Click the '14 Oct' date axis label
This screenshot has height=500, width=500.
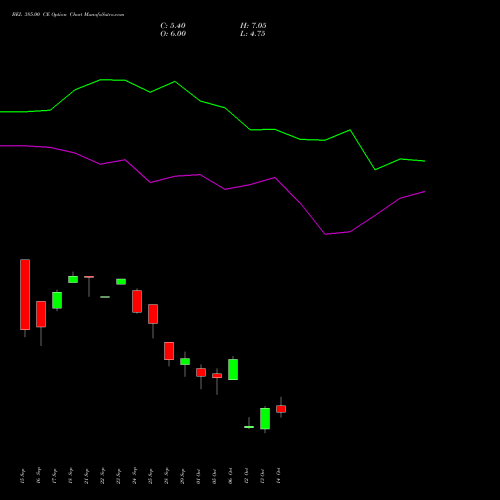pos(278,476)
